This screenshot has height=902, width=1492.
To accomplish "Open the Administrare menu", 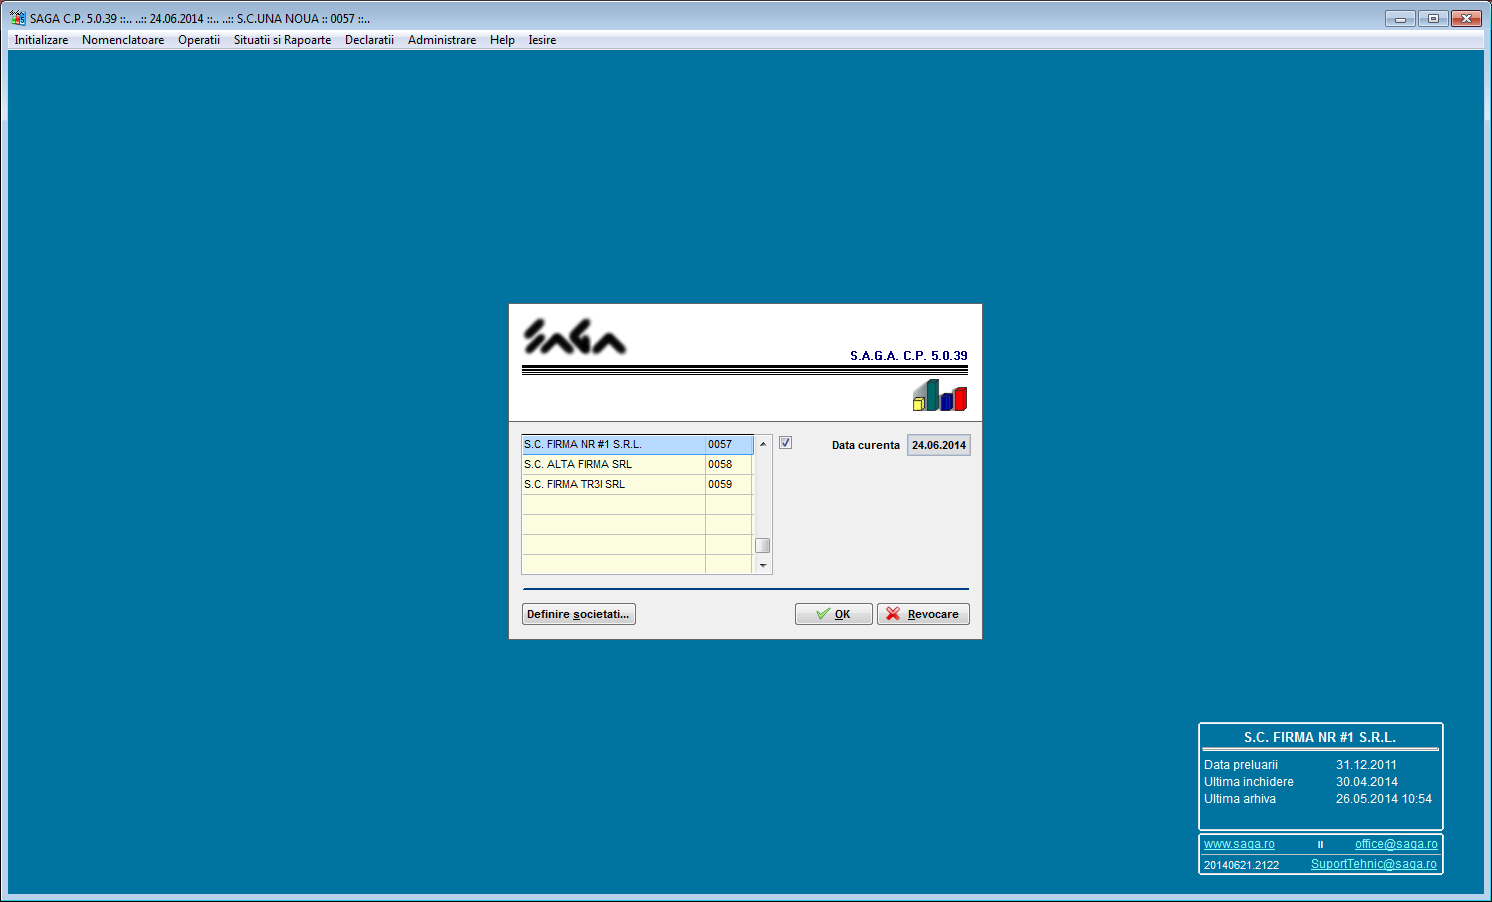I will pyautogui.click(x=442, y=40).
